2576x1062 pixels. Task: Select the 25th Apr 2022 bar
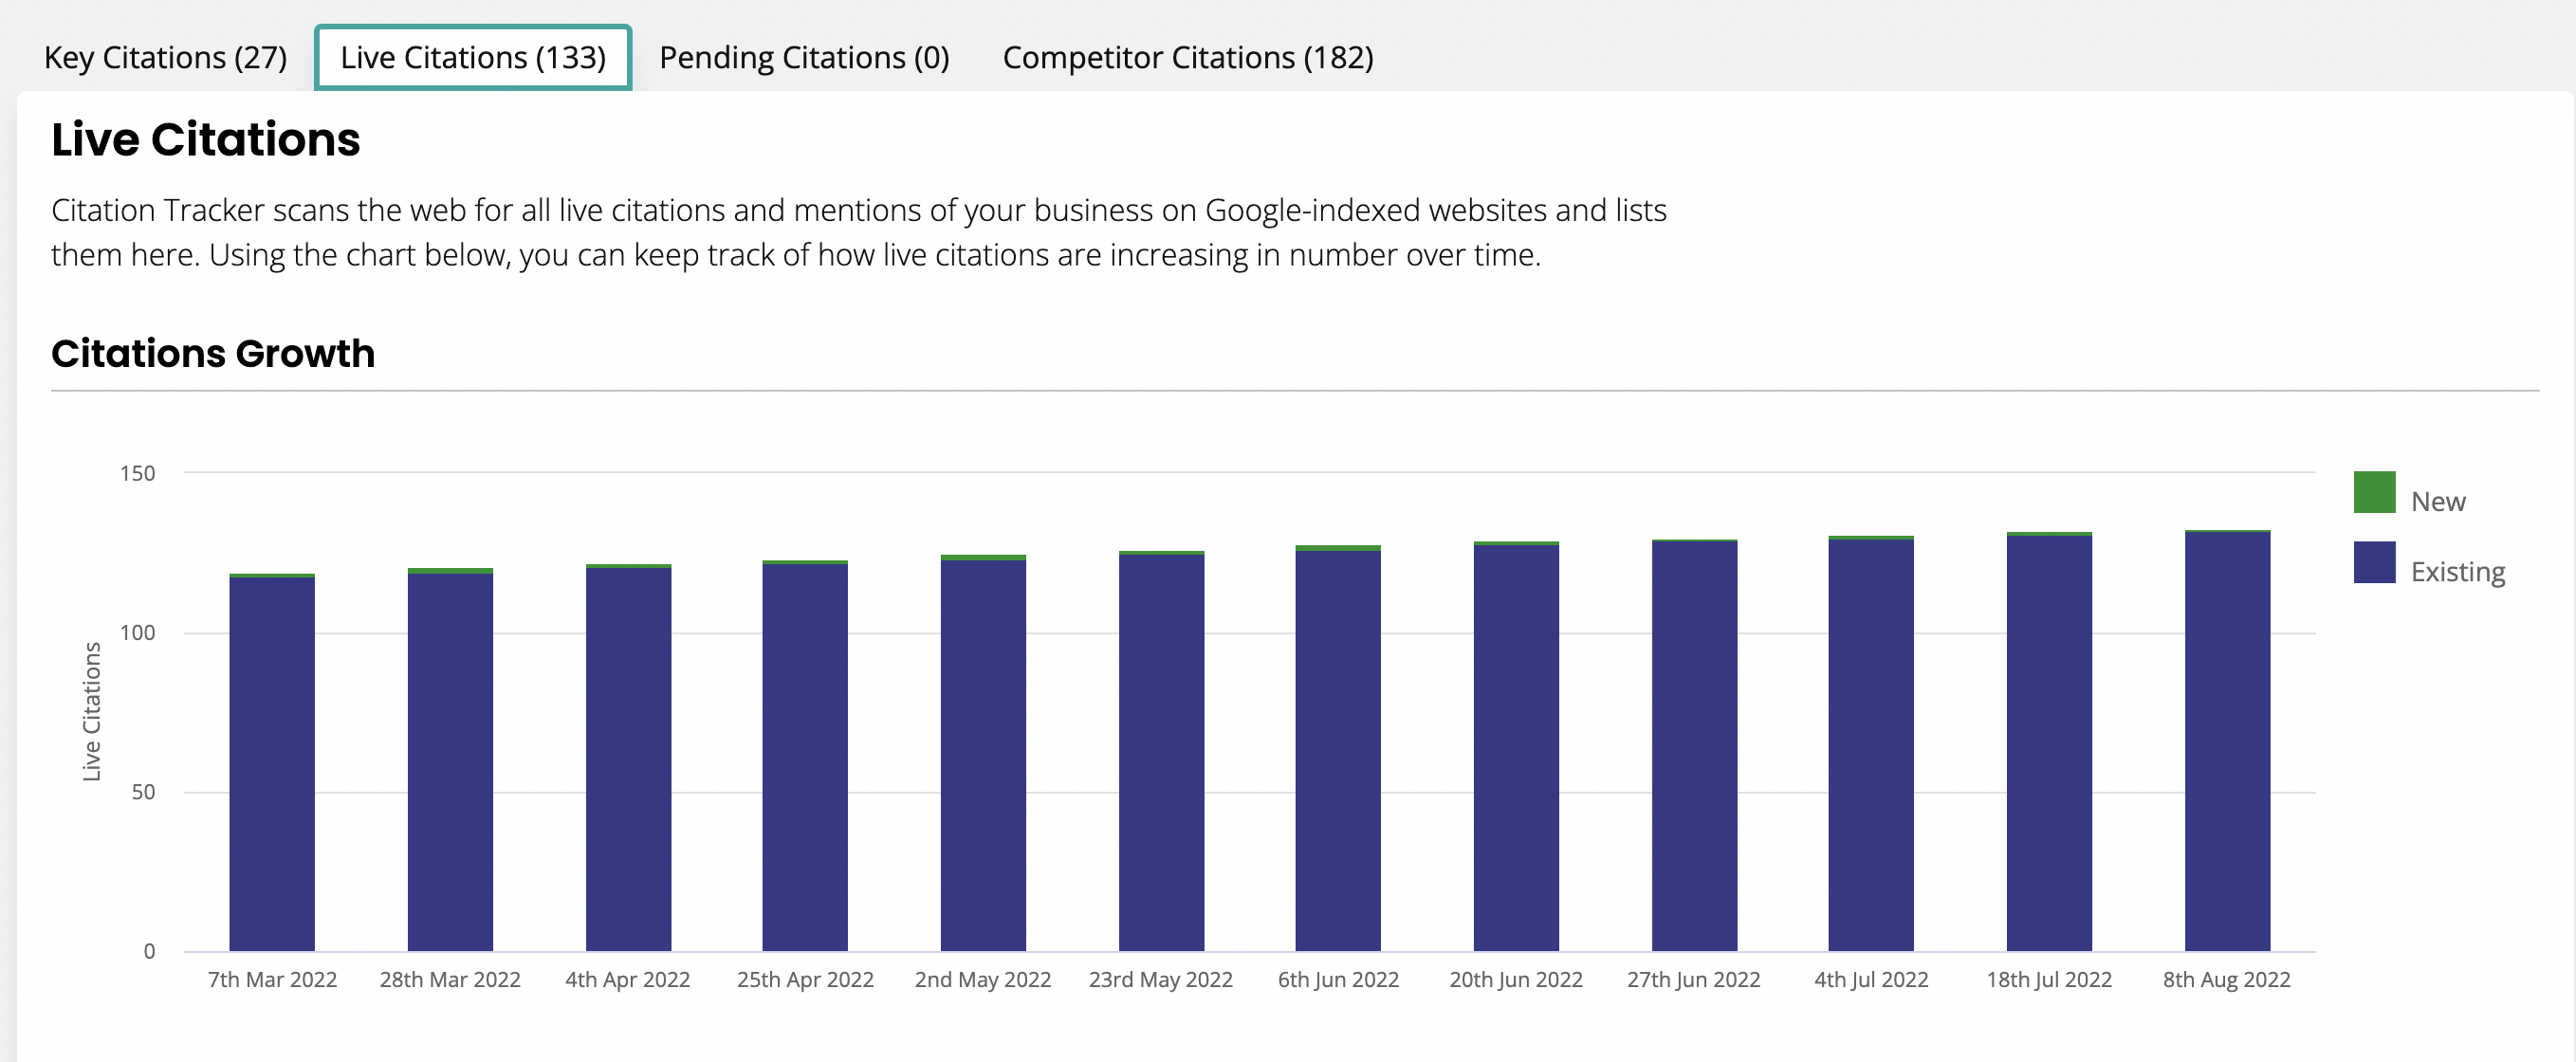click(x=805, y=755)
